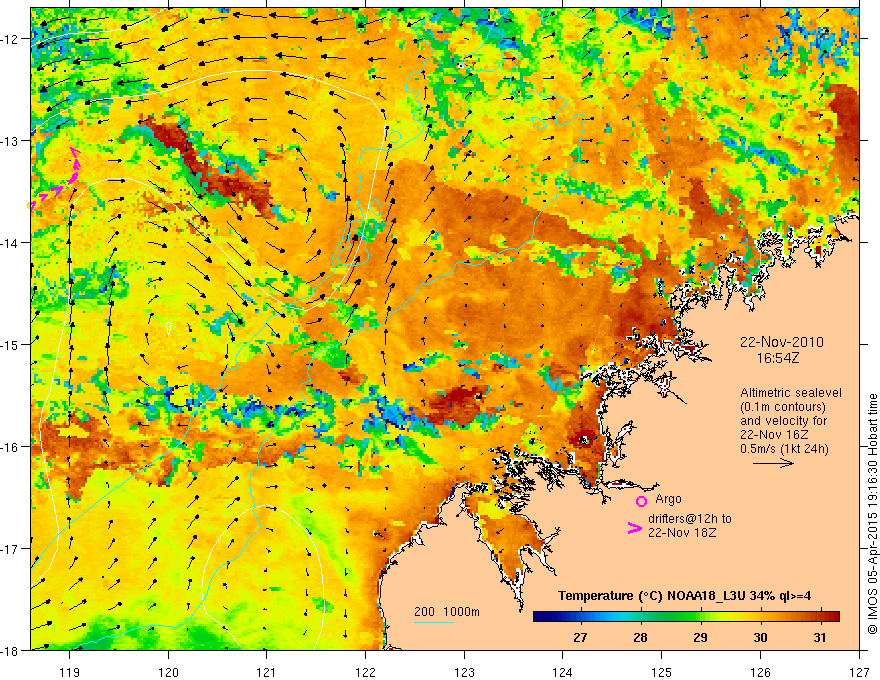The height and width of the screenshot is (680, 880).
Task: Click the '200 1000m' bathymetry label
Action: pyautogui.click(x=447, y=612)
